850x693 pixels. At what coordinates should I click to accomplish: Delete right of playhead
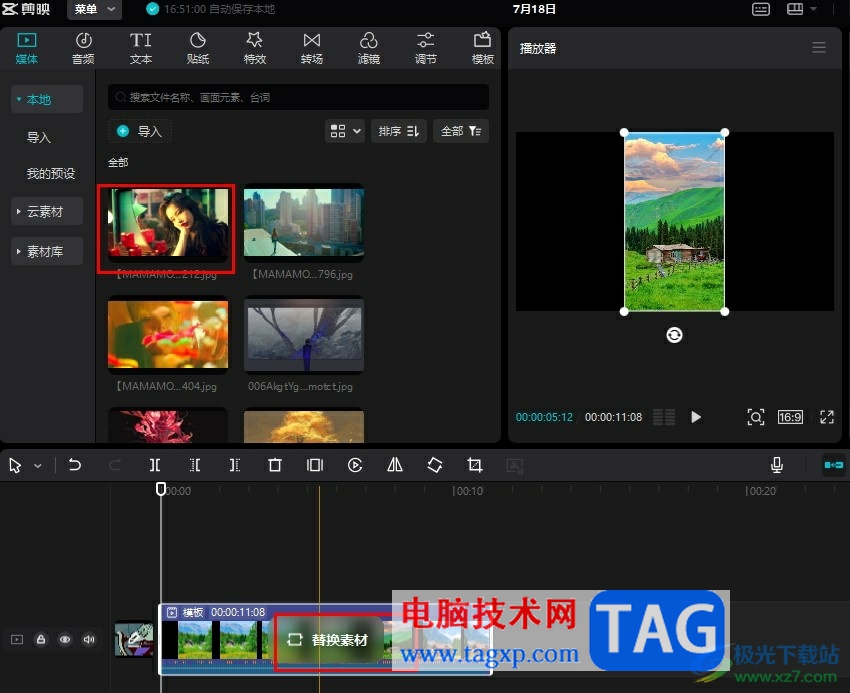pyautogui.click(x=235, y=465)
